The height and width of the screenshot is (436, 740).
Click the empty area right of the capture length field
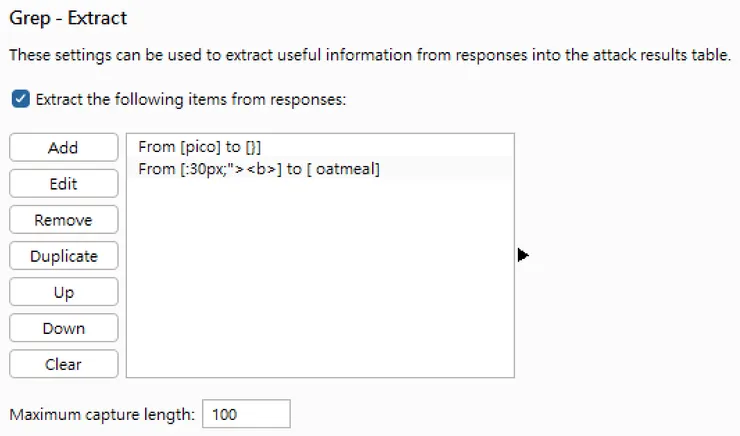point(500,414)
